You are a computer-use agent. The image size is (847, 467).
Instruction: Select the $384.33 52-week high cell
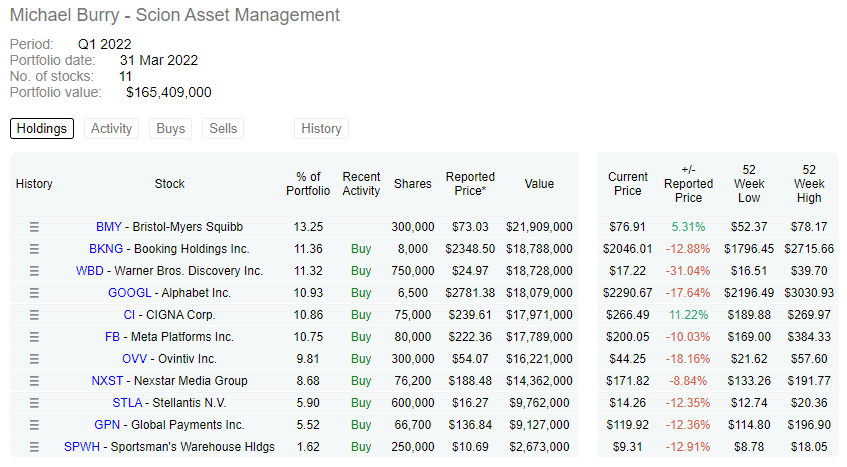point(809,337)
